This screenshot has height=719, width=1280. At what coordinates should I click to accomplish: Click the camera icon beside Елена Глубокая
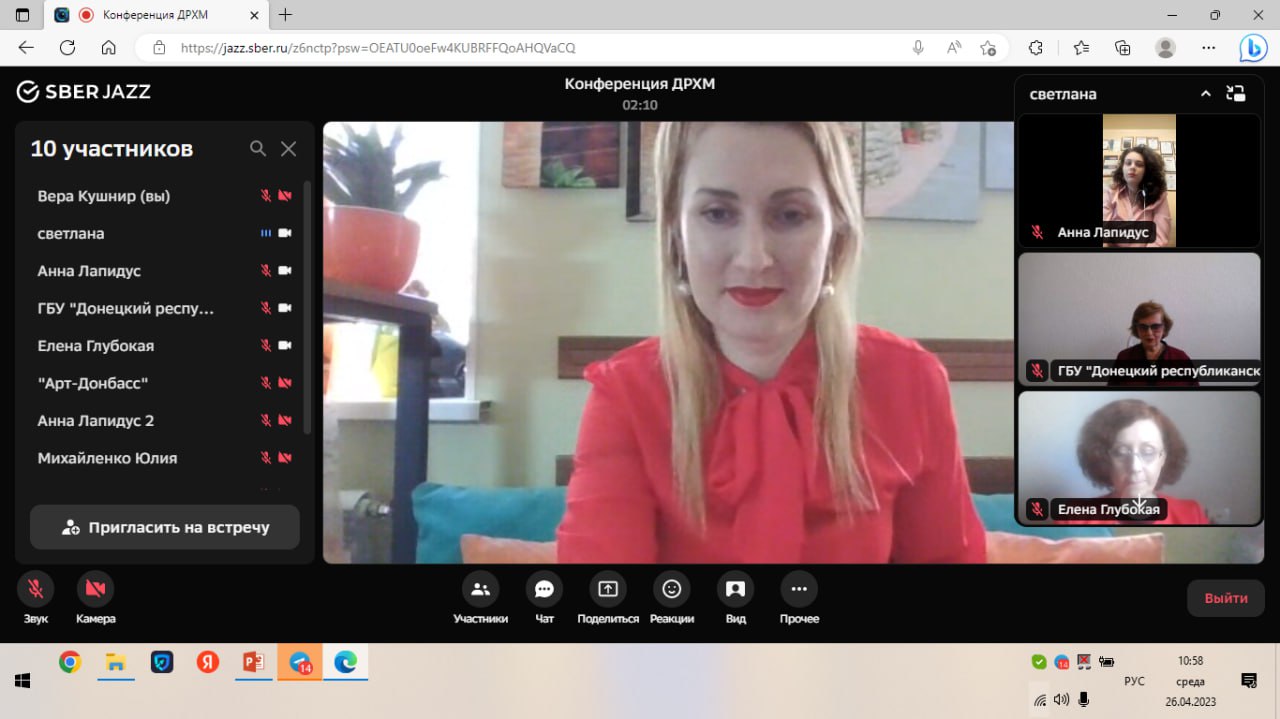pyautogui.click(x=285, y=346)
